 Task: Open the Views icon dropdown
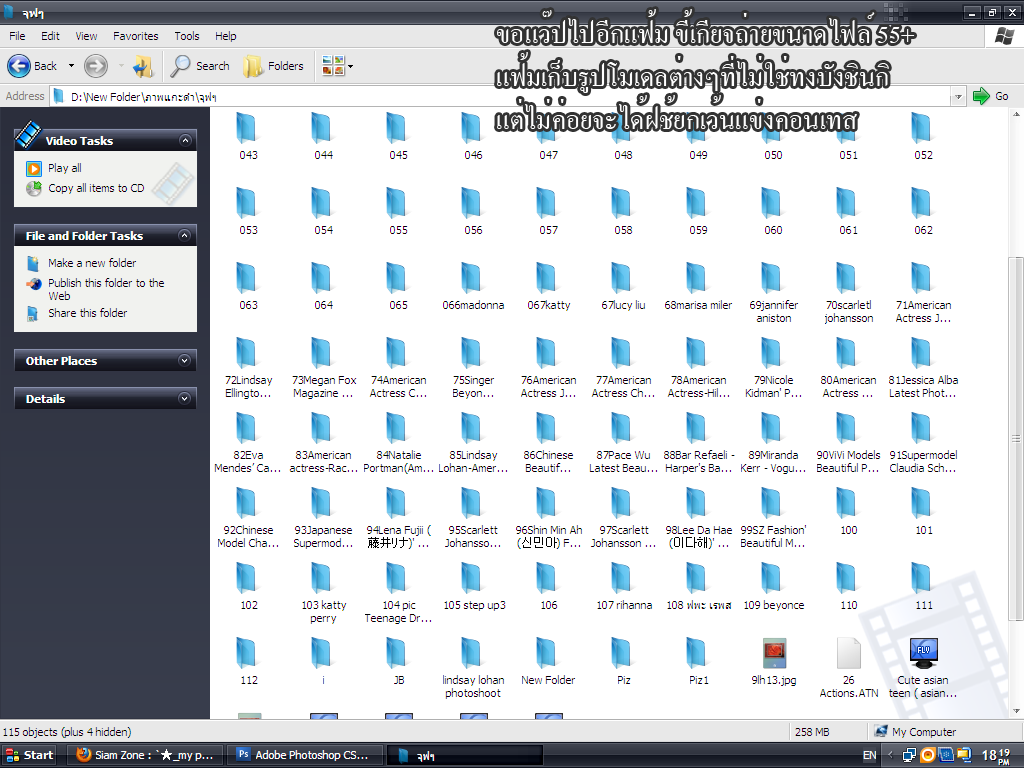click(x=337, y=66)
